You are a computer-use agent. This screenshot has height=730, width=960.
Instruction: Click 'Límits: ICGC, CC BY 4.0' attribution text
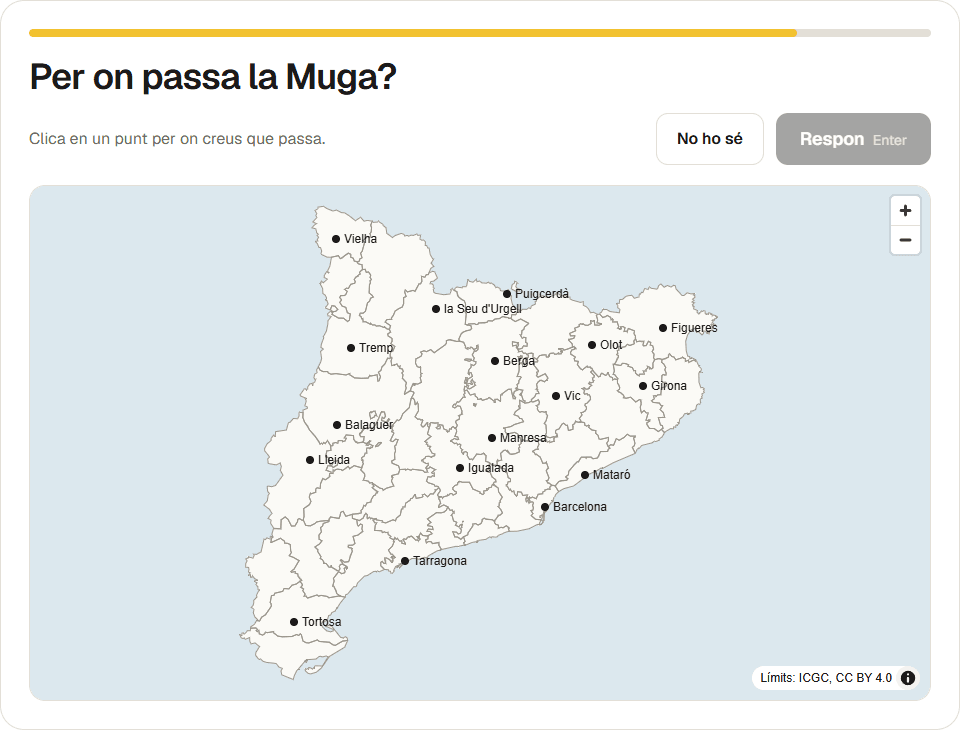pyautogui.click(x=826, y=678)
